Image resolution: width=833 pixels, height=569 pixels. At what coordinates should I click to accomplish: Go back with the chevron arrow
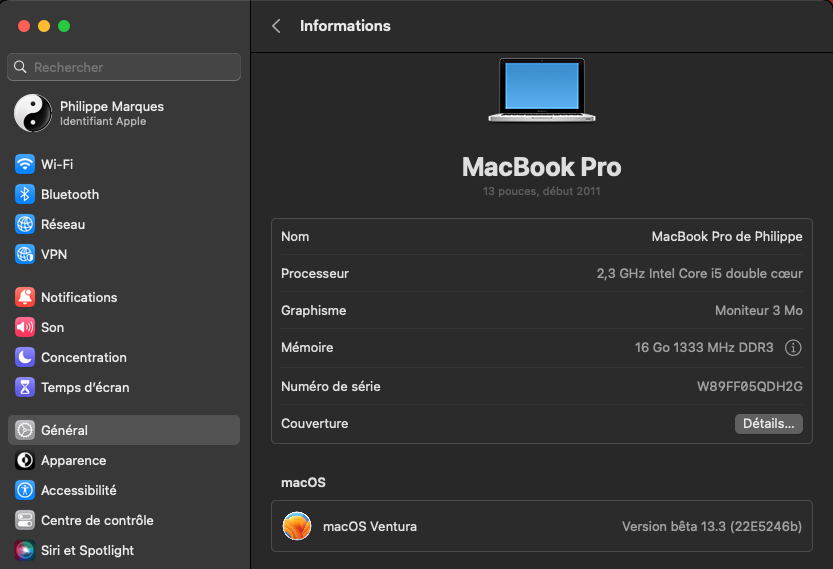276,26
